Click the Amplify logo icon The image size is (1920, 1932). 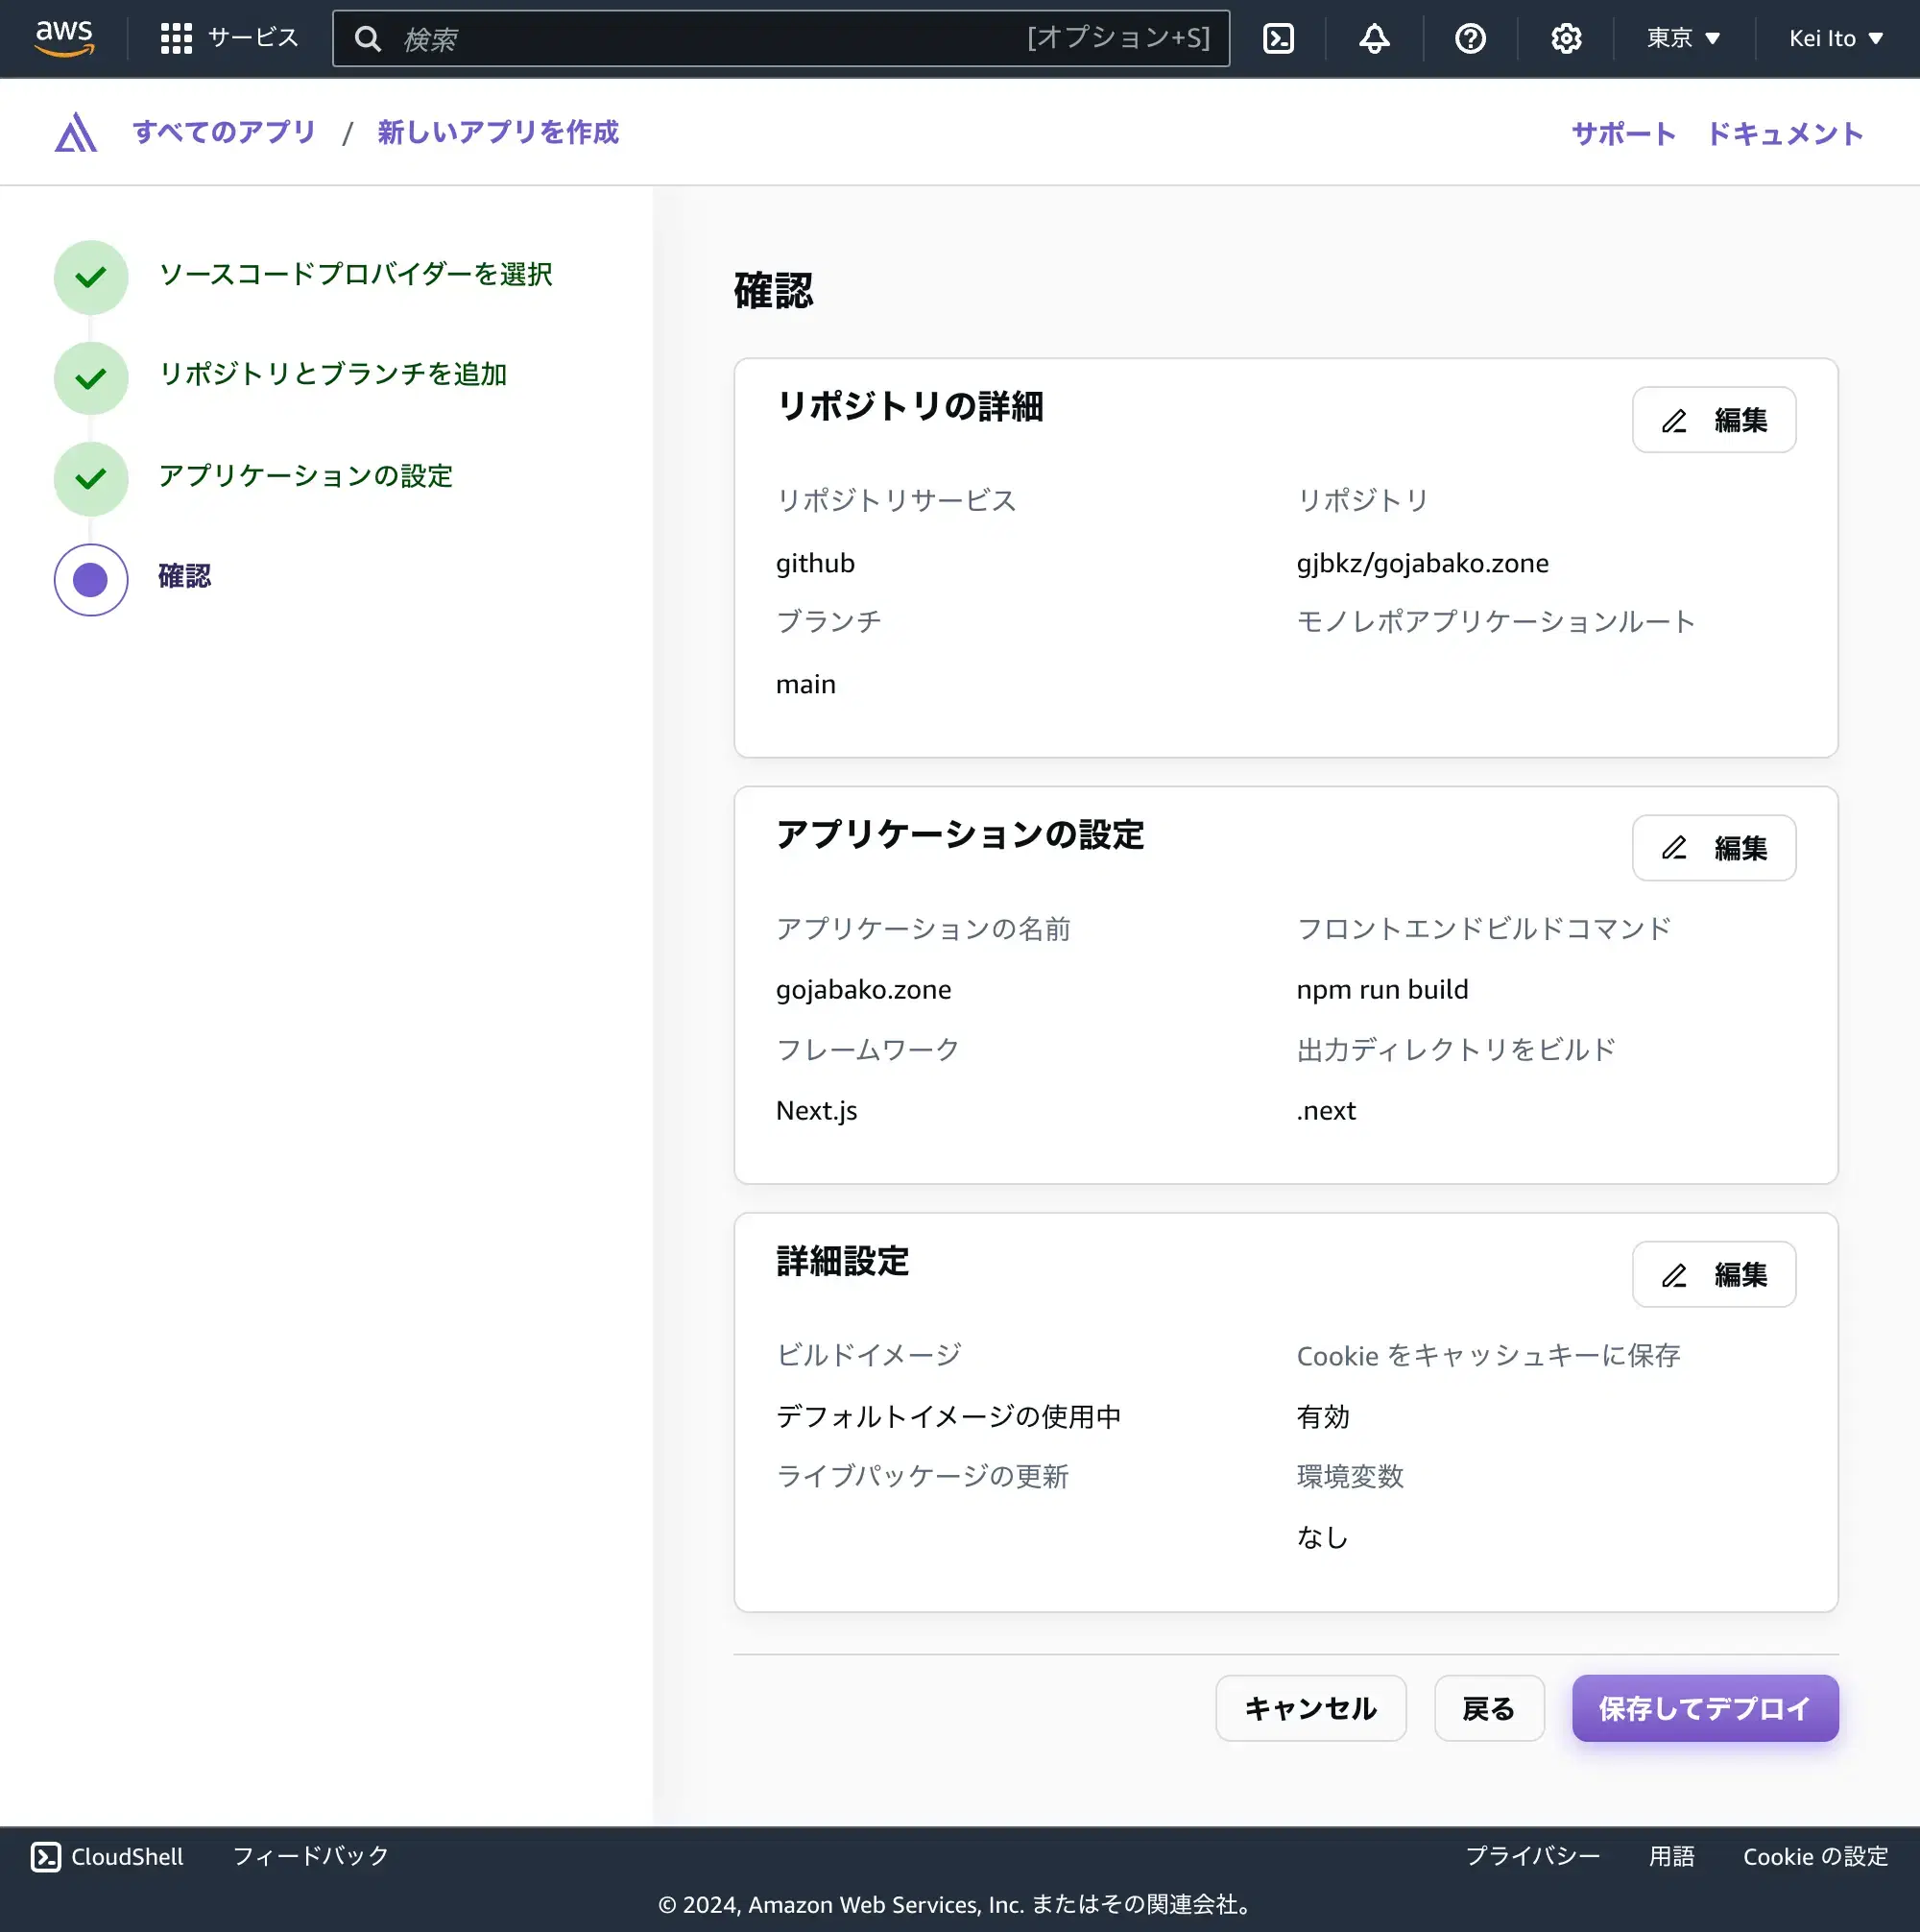tap(76, 132)
